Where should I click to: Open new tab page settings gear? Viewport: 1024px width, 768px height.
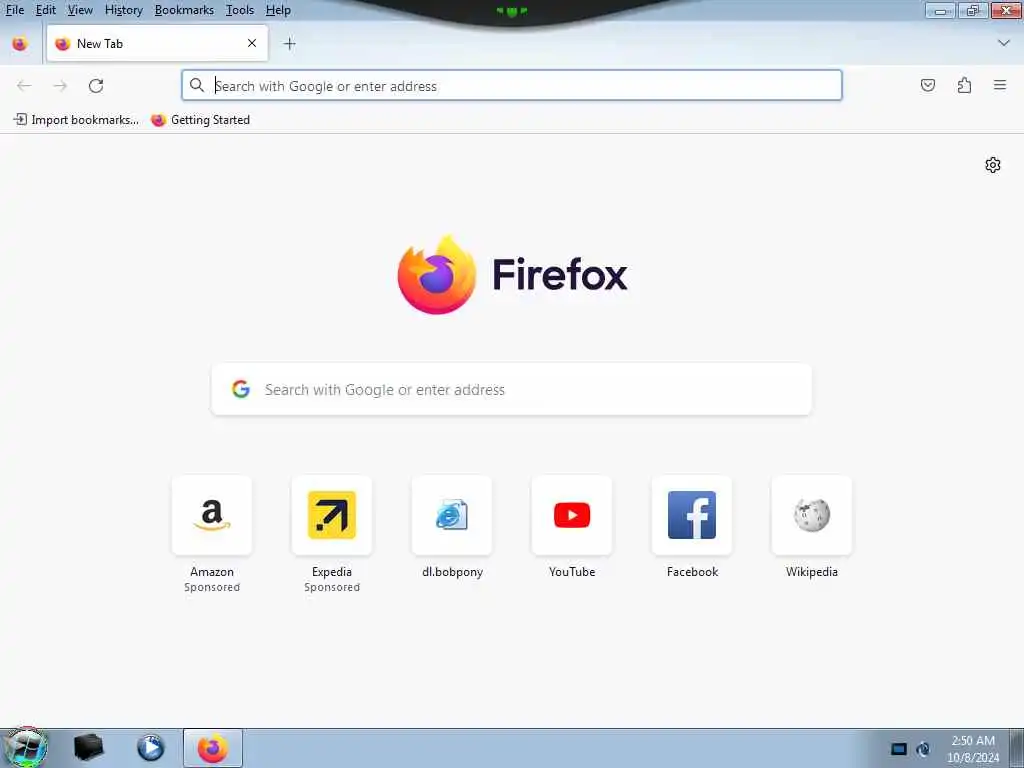pos(993,165)
